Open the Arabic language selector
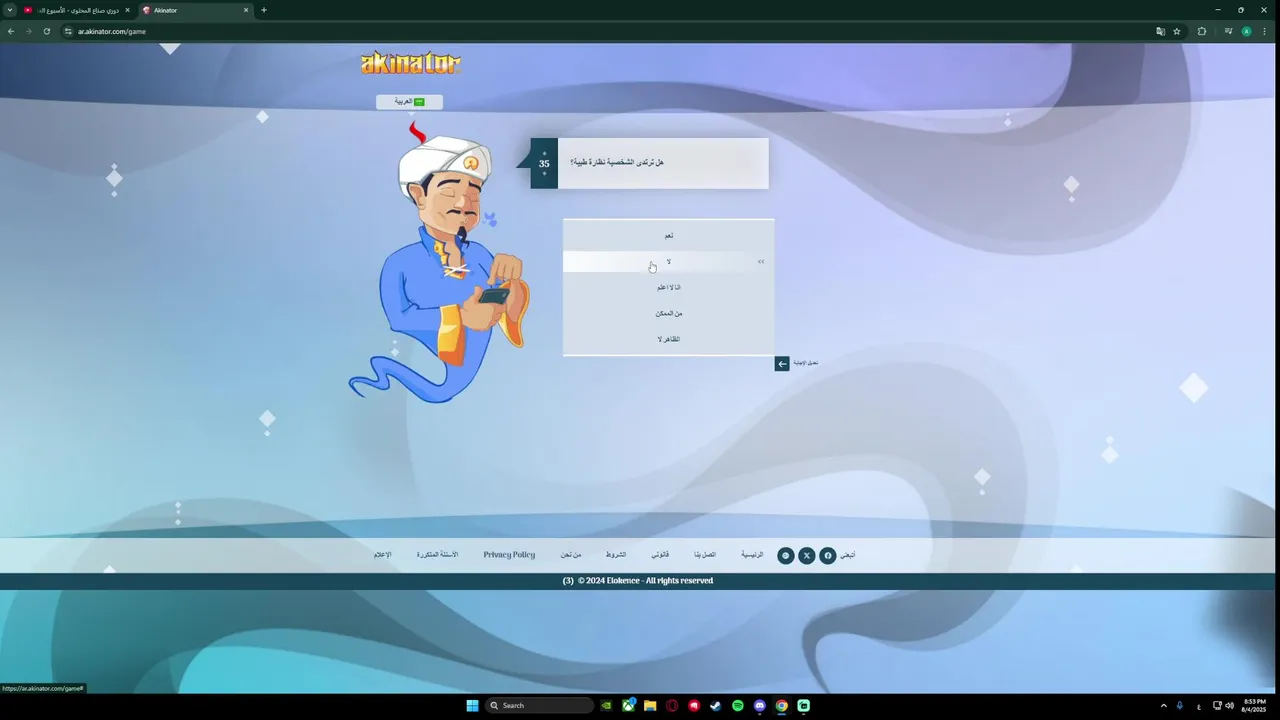Image resolution: width=1280 pixels, height=720 pixels. click(409, 102)
